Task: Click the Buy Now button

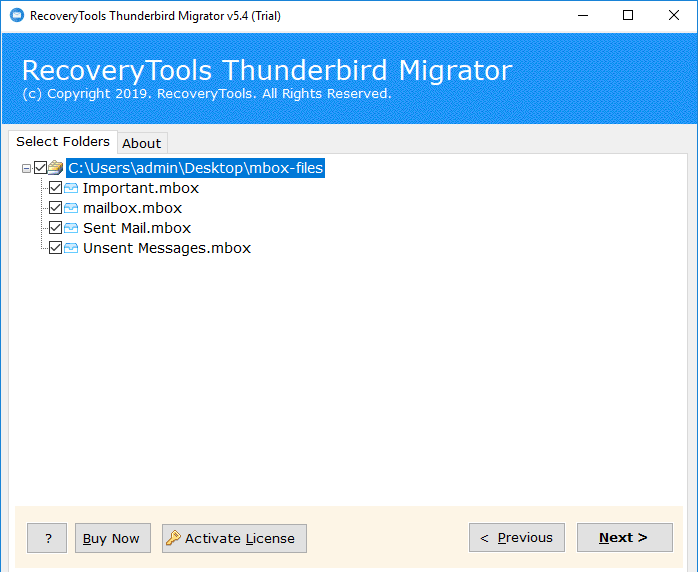Action: point(113,538)
